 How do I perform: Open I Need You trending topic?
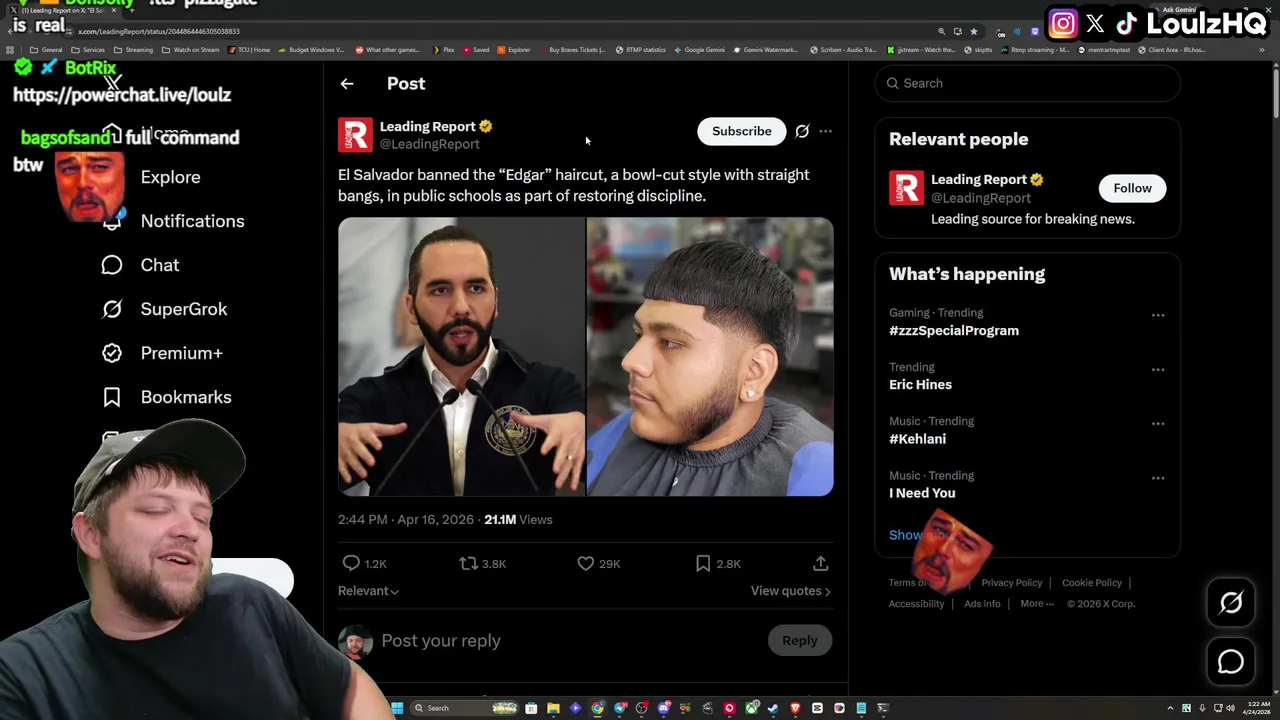point(922,493)
